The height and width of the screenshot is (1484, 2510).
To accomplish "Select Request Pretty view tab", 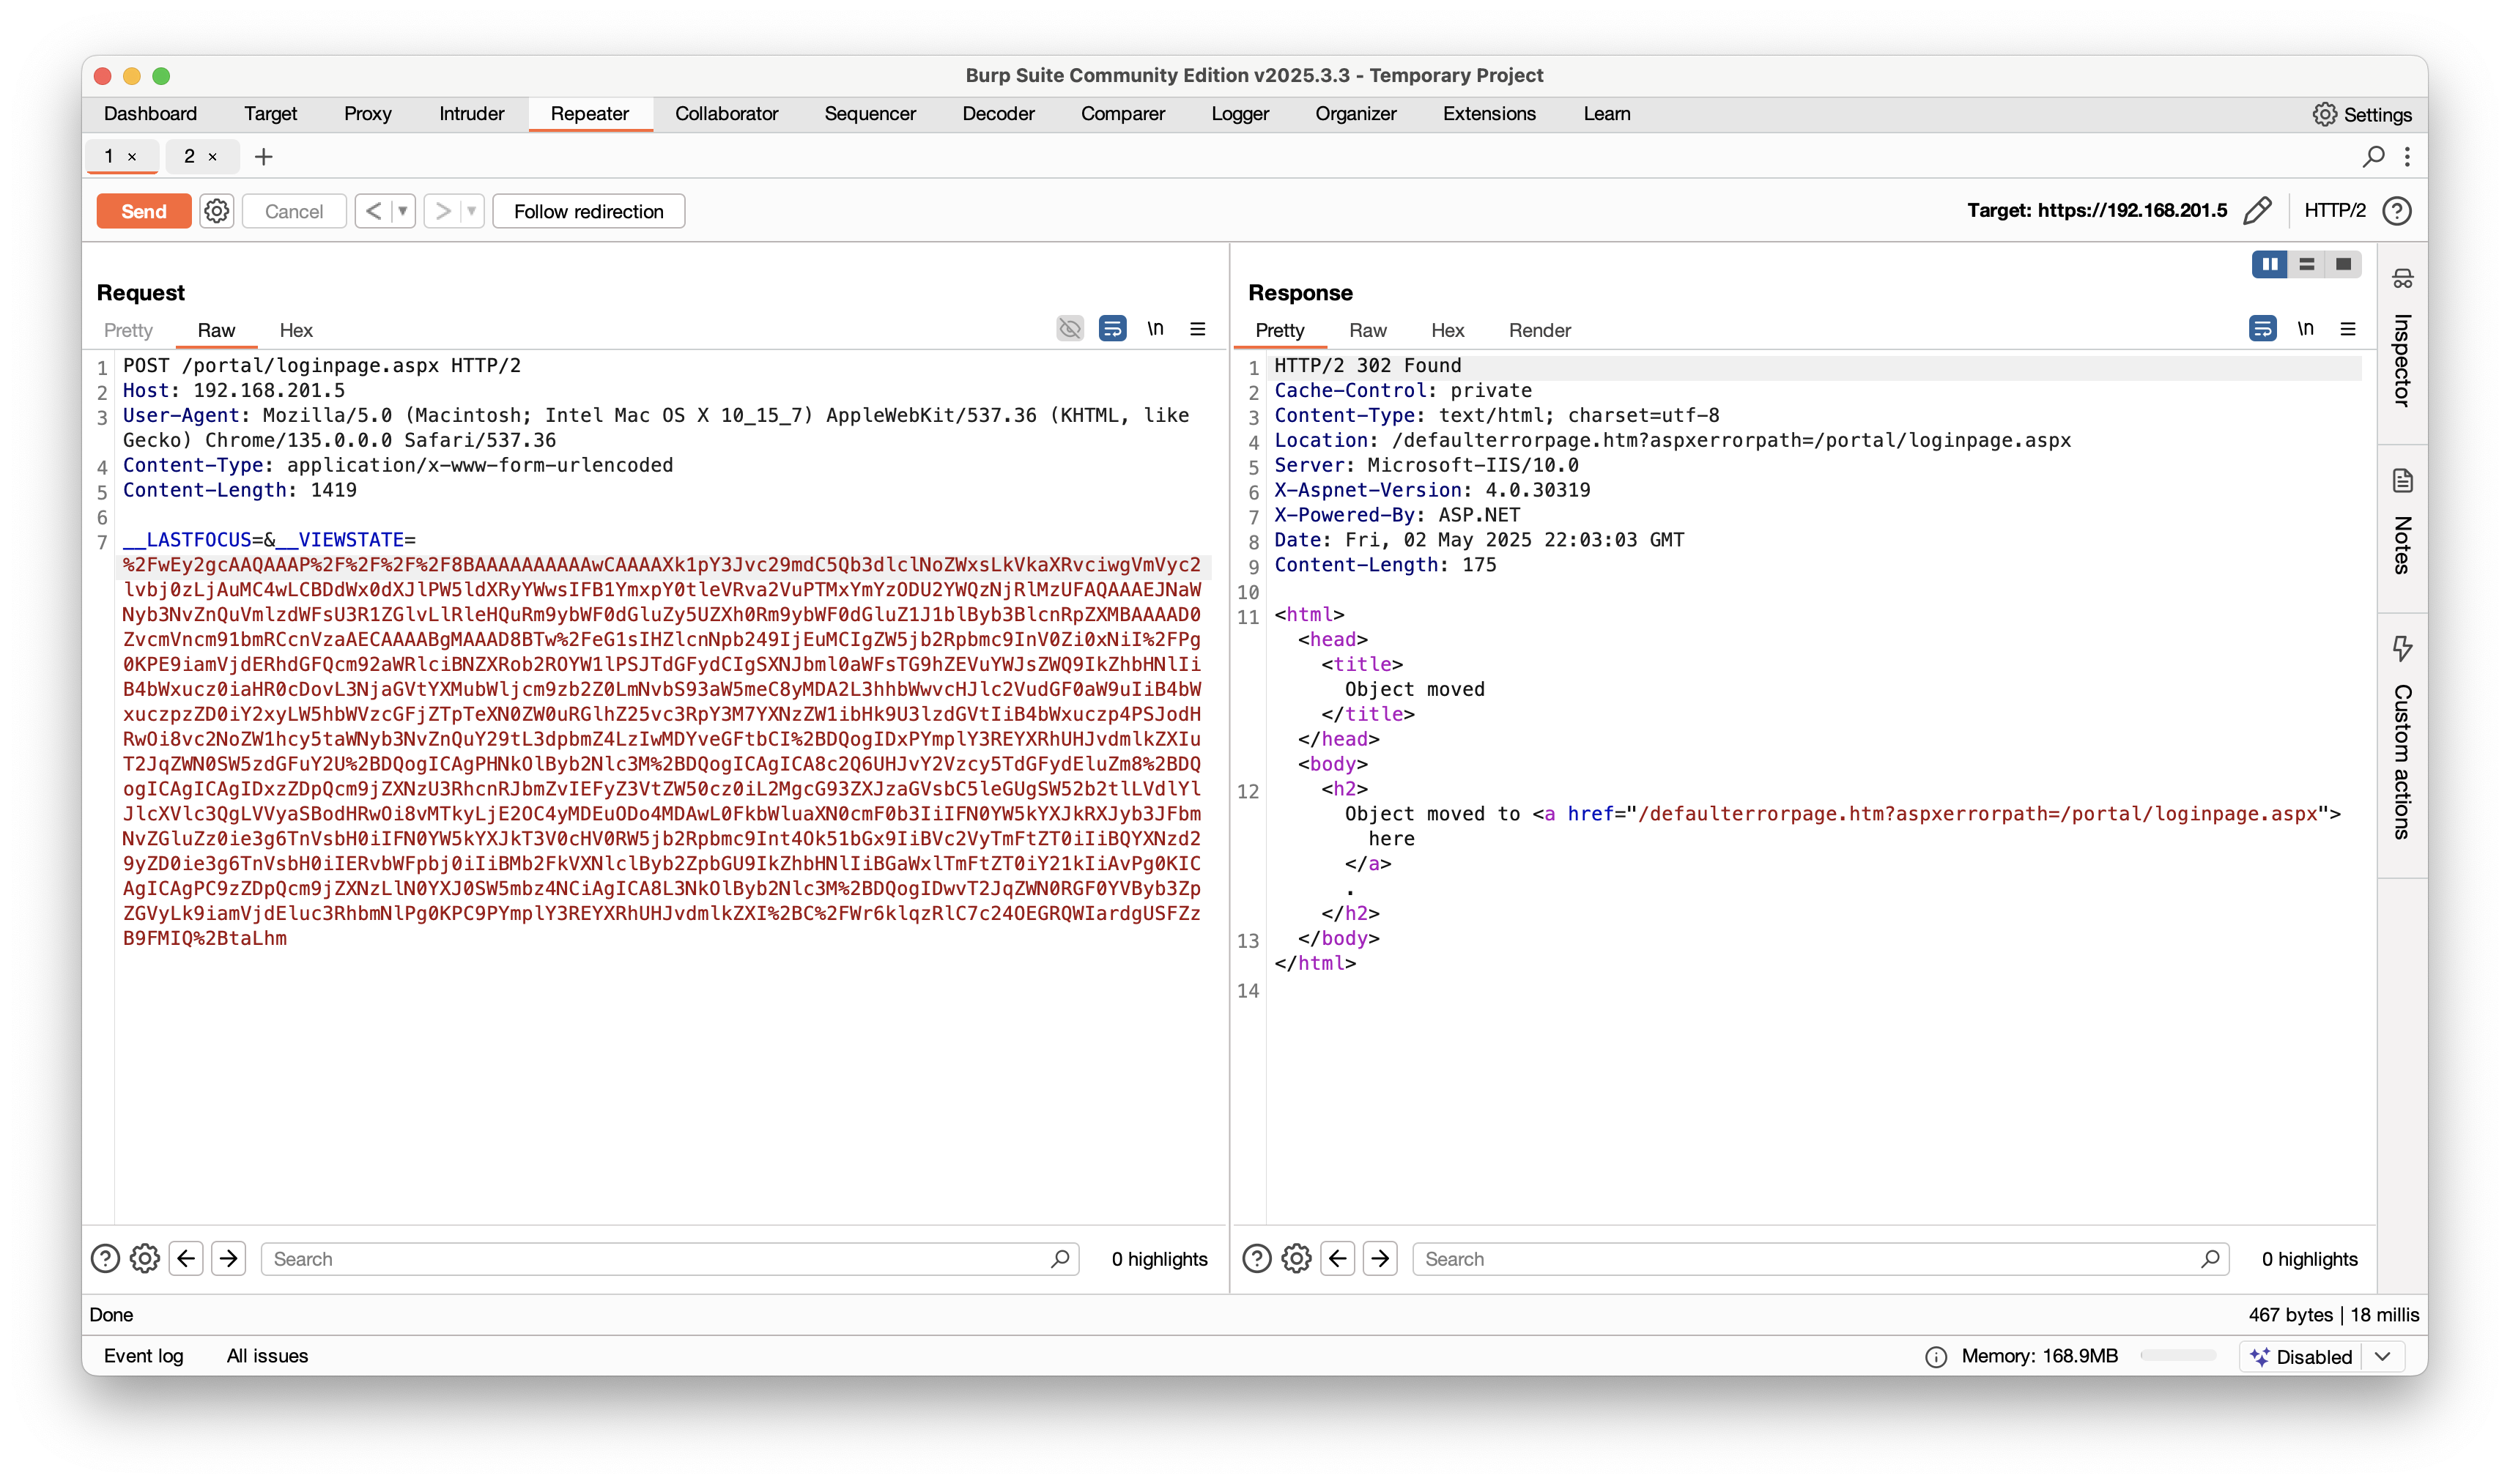I will [x=128, y=330].
